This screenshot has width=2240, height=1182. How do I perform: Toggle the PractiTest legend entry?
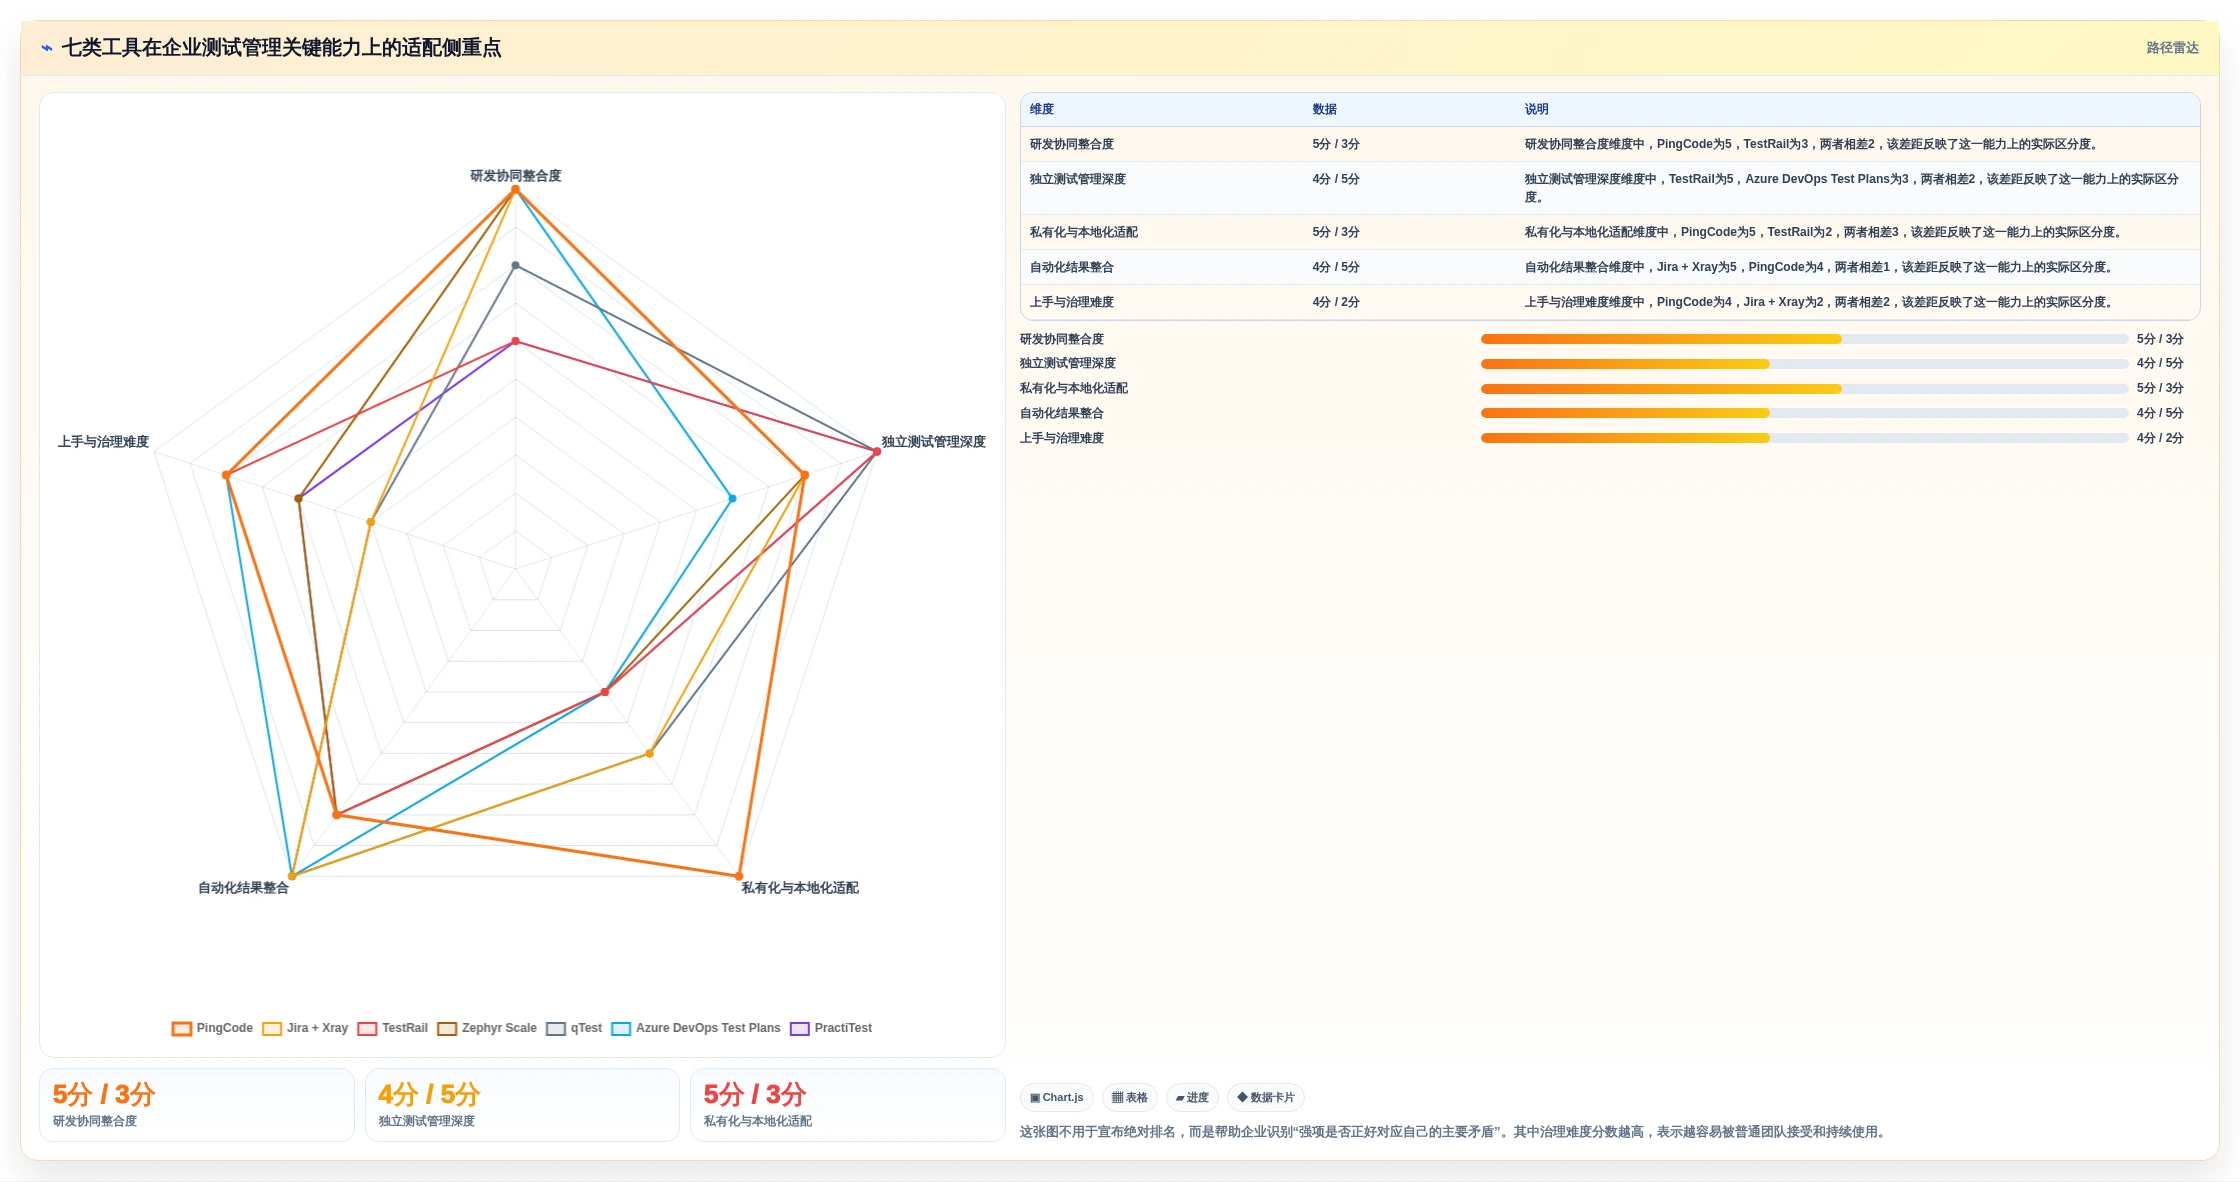pos(831,1028)
